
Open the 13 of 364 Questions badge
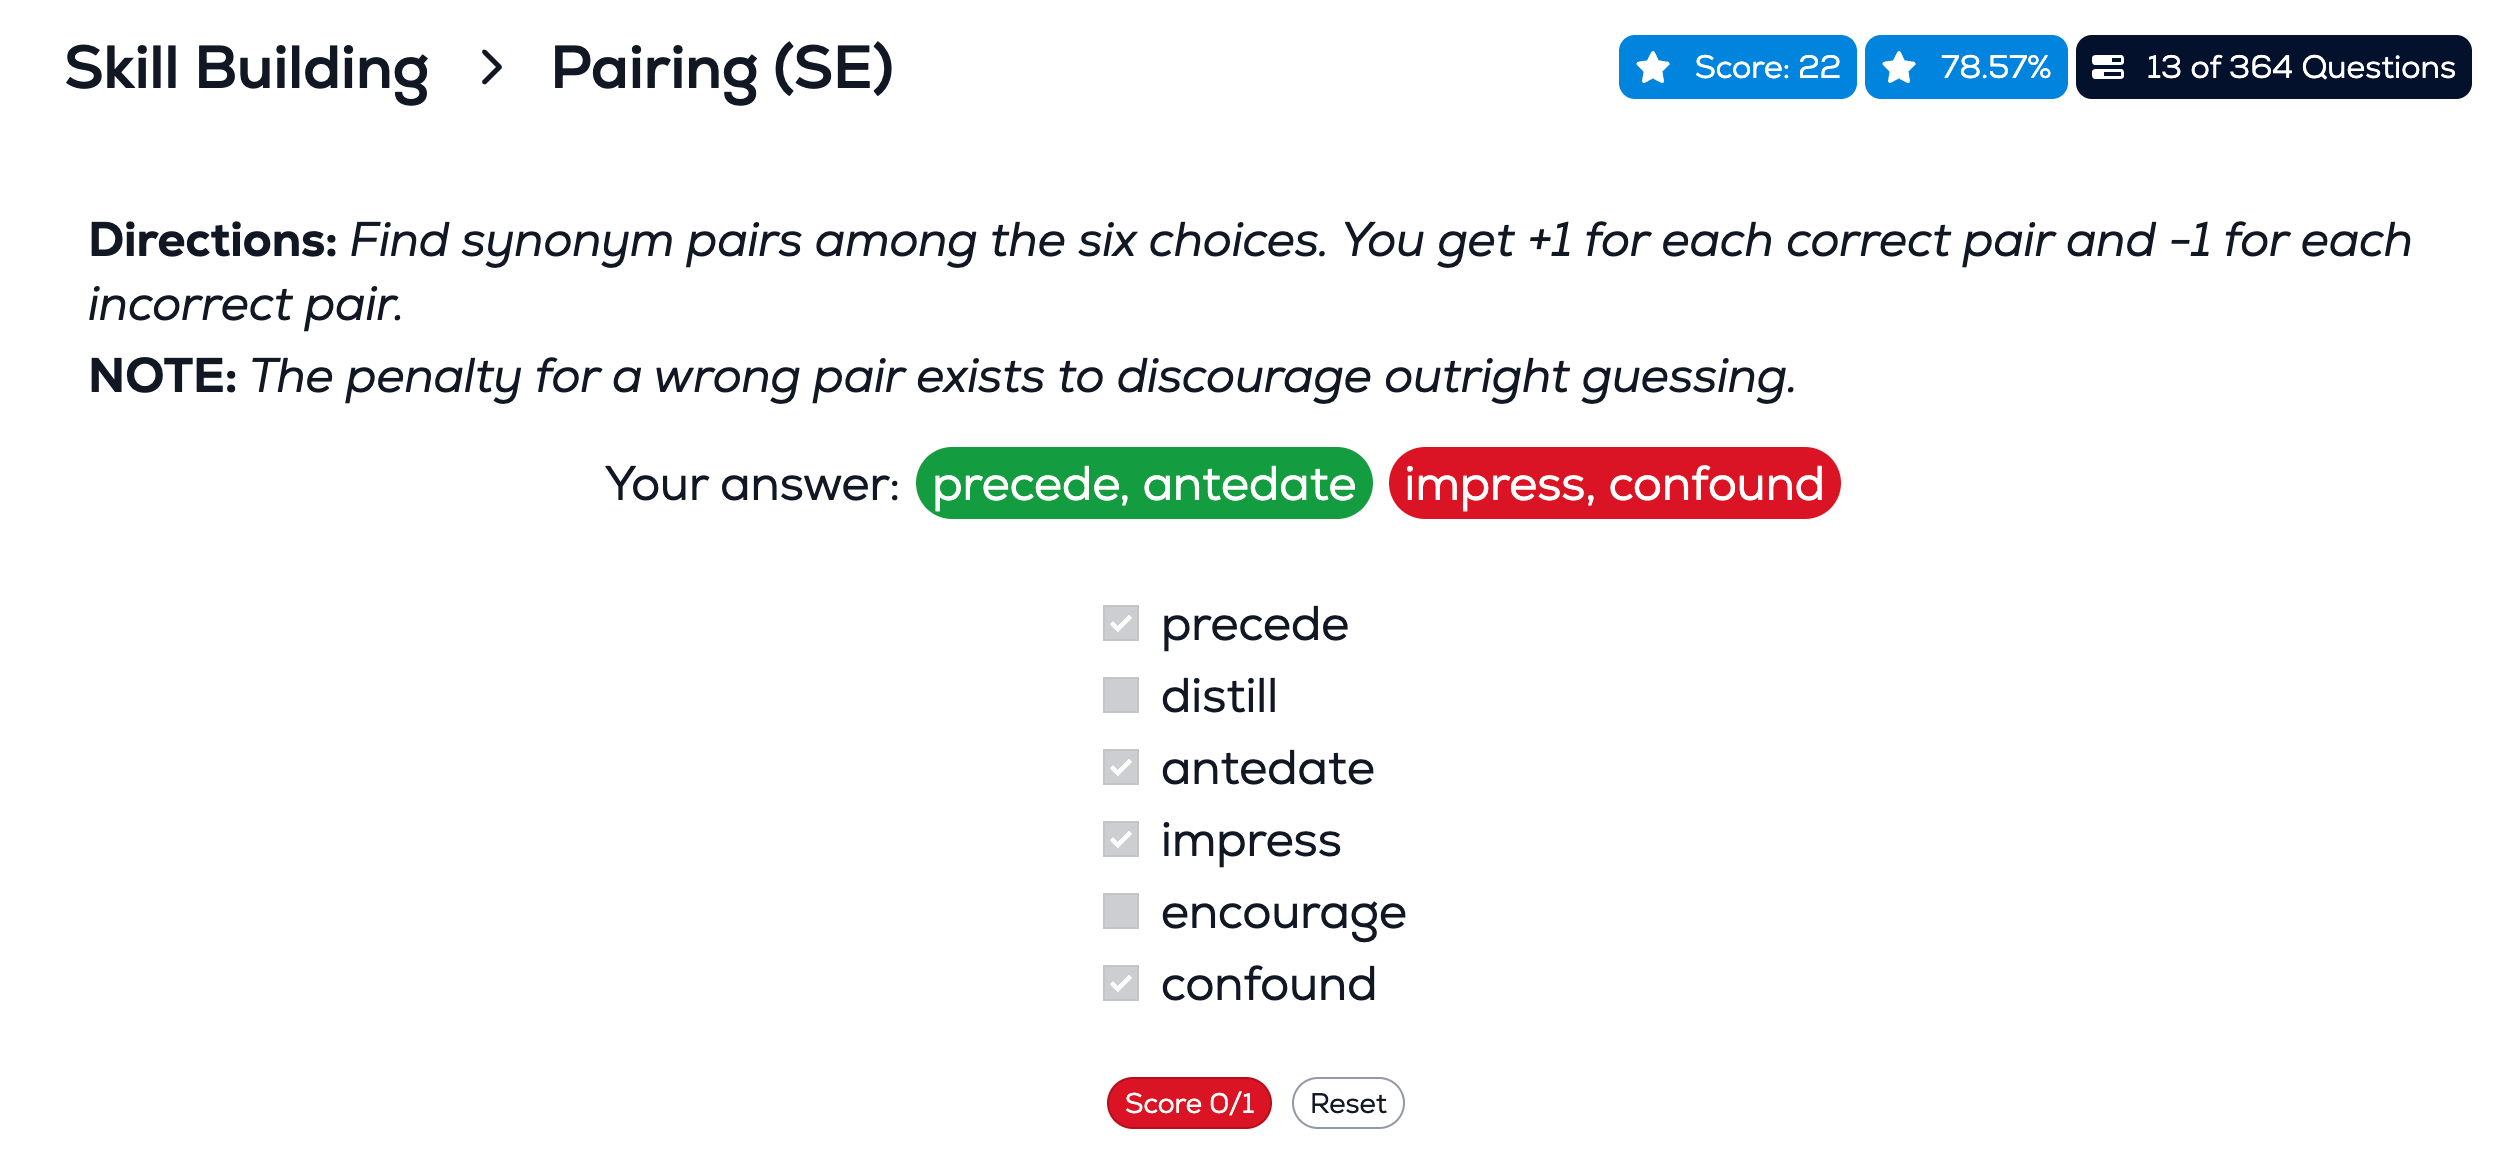(x=2273, y=67)
